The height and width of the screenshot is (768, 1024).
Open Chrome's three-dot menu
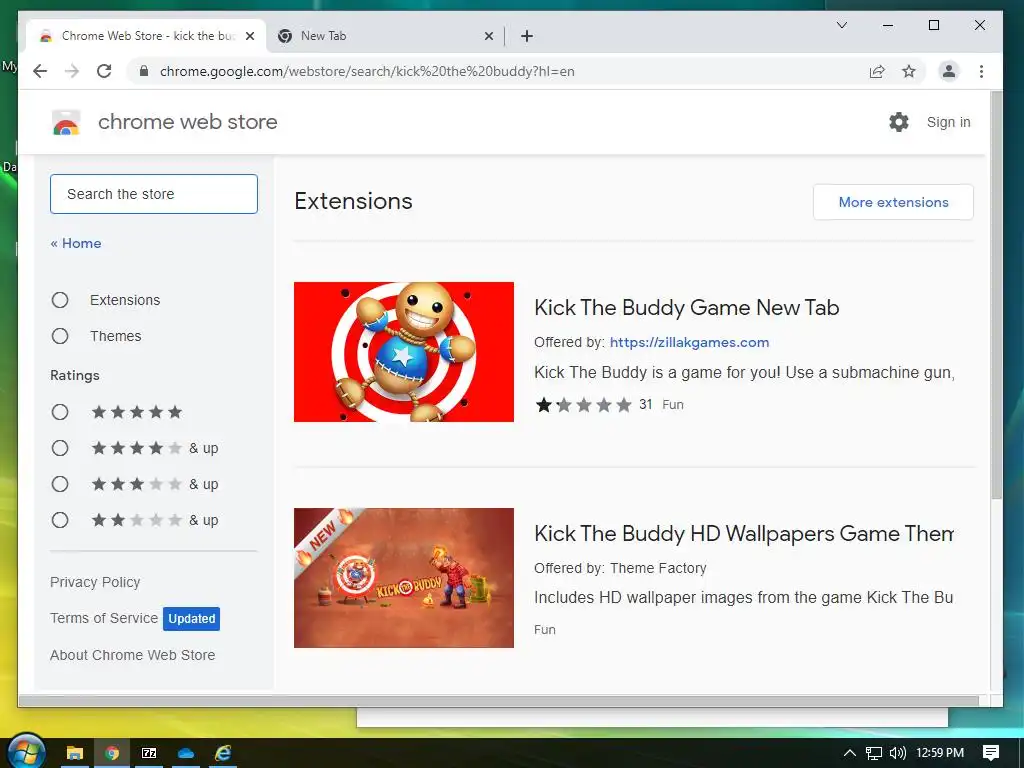tap(981, 71)
